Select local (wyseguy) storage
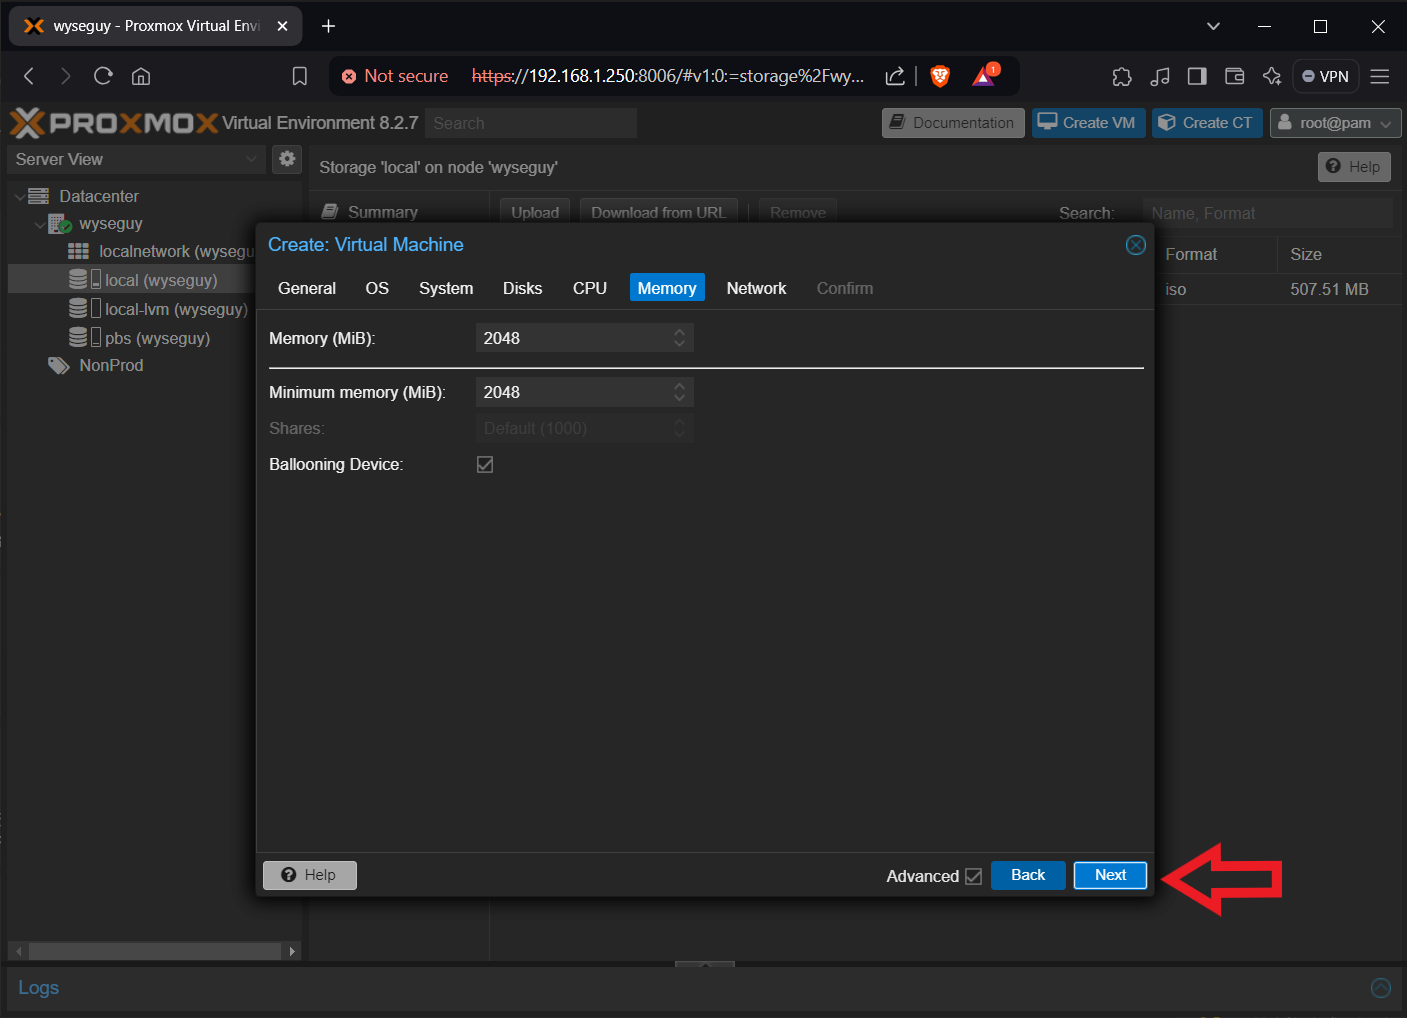The width and height of the screenshot is (1407, 1018). [x=161, y=281]
